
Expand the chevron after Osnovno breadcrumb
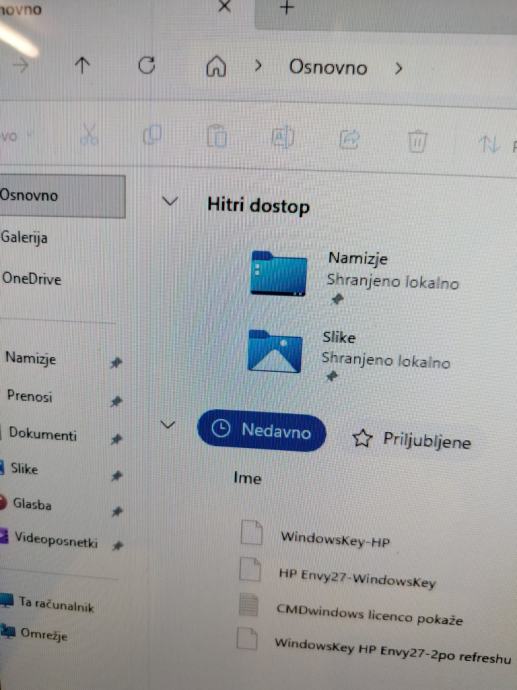pos(399,68)
